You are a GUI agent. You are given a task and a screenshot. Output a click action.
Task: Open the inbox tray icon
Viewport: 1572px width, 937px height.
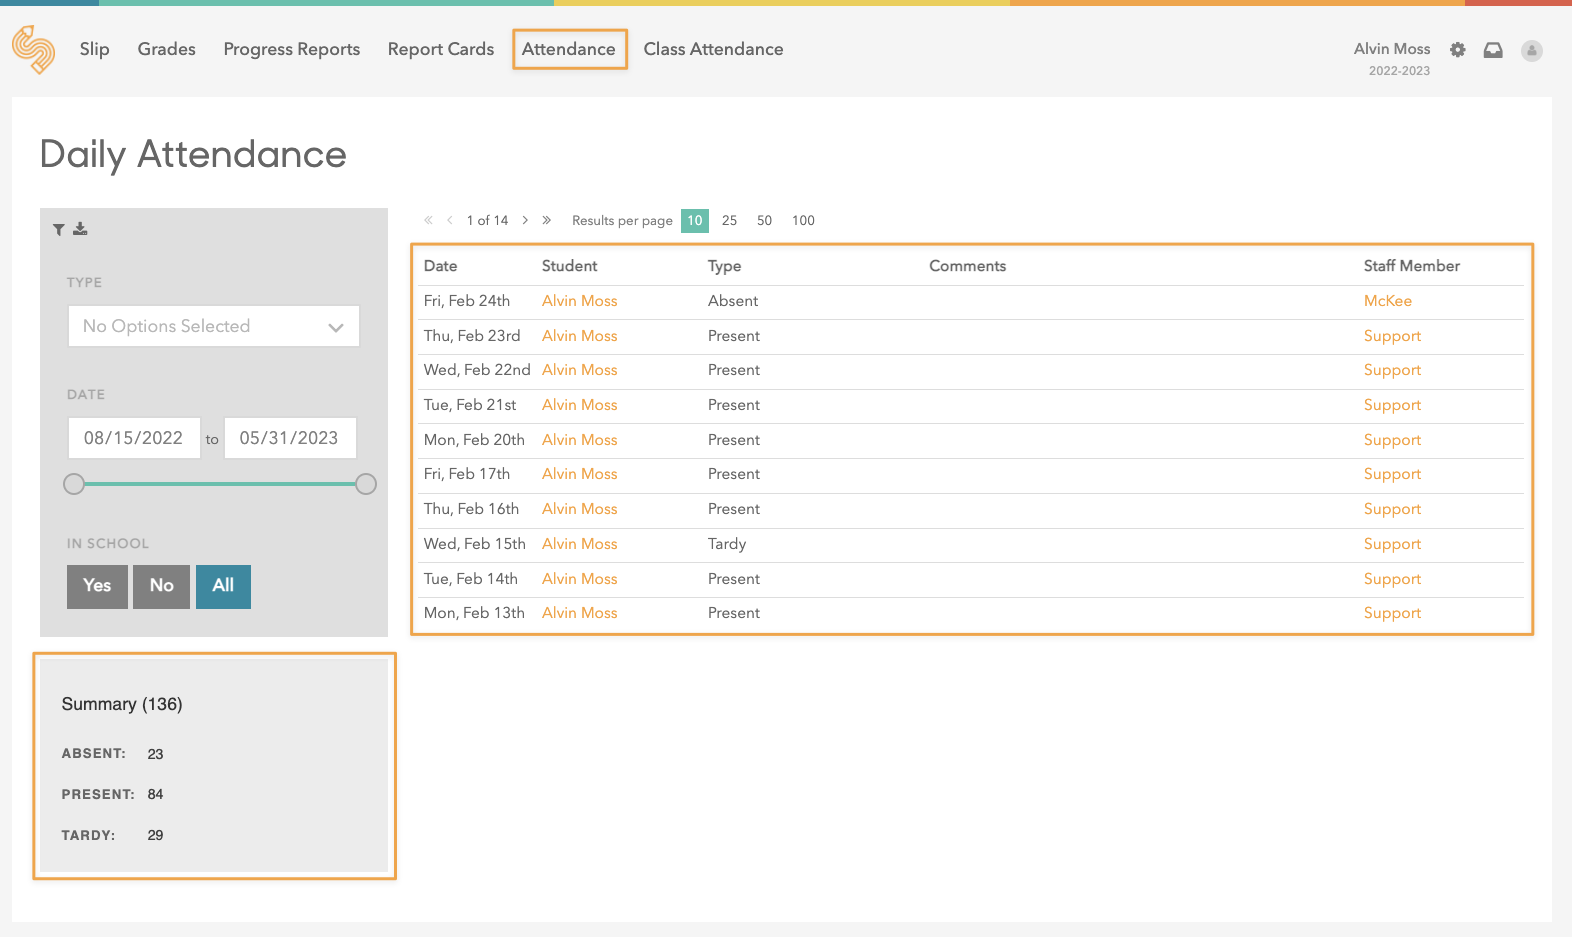coord(1493,50)
